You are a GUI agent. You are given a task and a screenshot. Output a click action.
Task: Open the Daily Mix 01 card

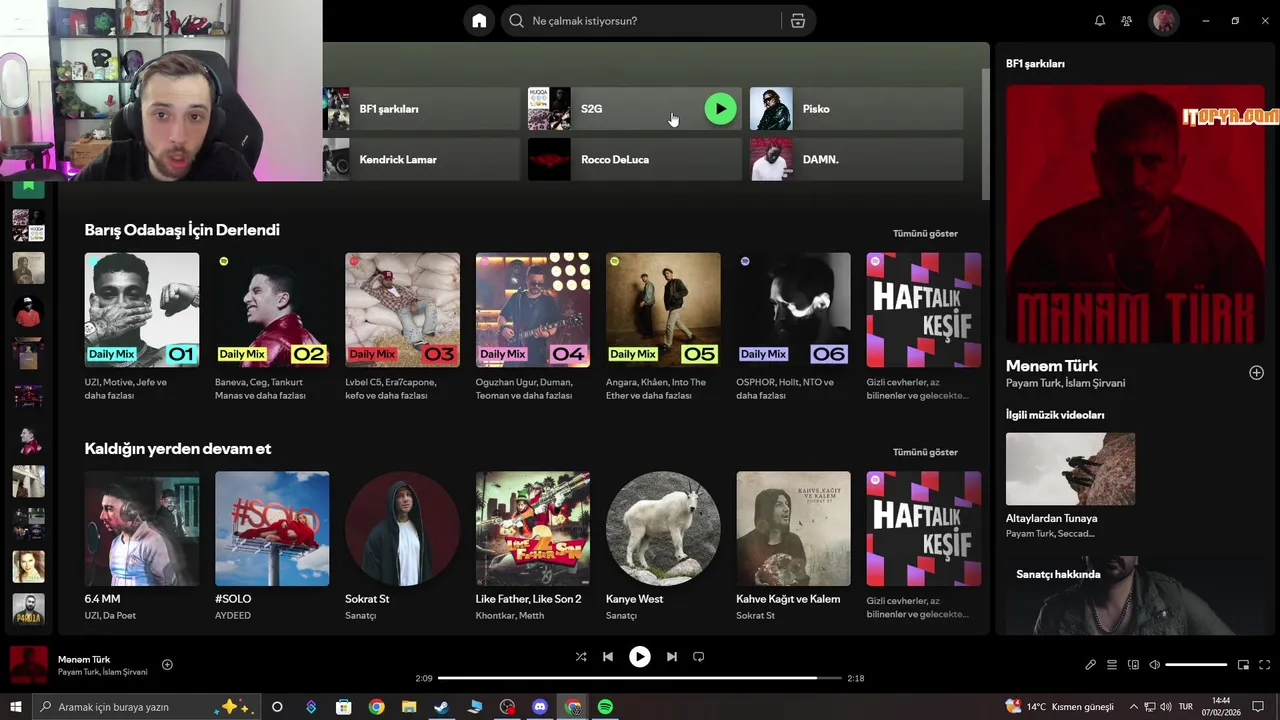coord(141,327)
